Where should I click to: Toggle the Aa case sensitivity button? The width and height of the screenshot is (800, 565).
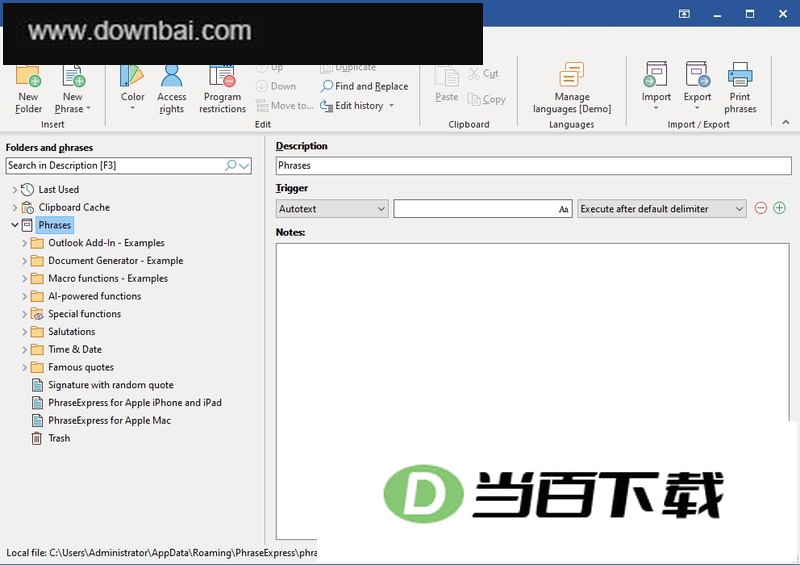tap(563, 209)
